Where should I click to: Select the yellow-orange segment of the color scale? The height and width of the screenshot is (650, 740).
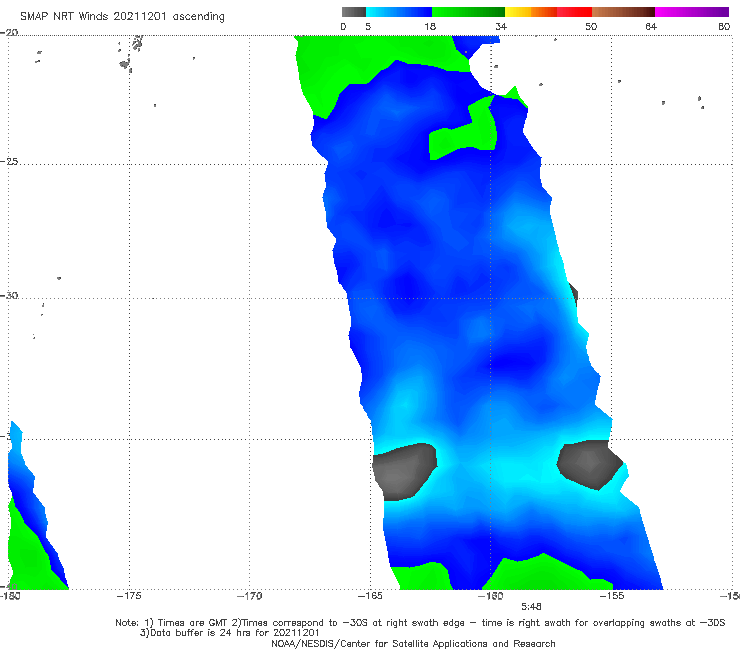(530, 12)
